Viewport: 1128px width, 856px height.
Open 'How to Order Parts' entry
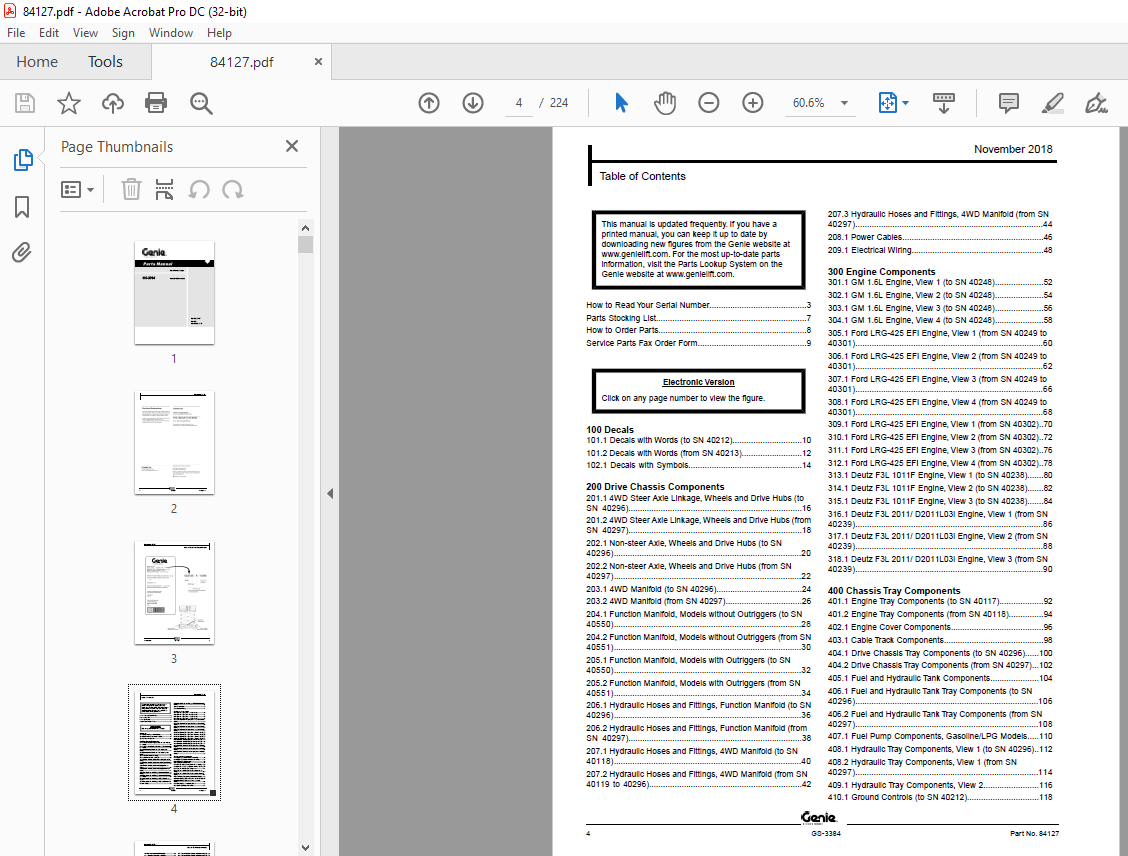pos(699,330)
